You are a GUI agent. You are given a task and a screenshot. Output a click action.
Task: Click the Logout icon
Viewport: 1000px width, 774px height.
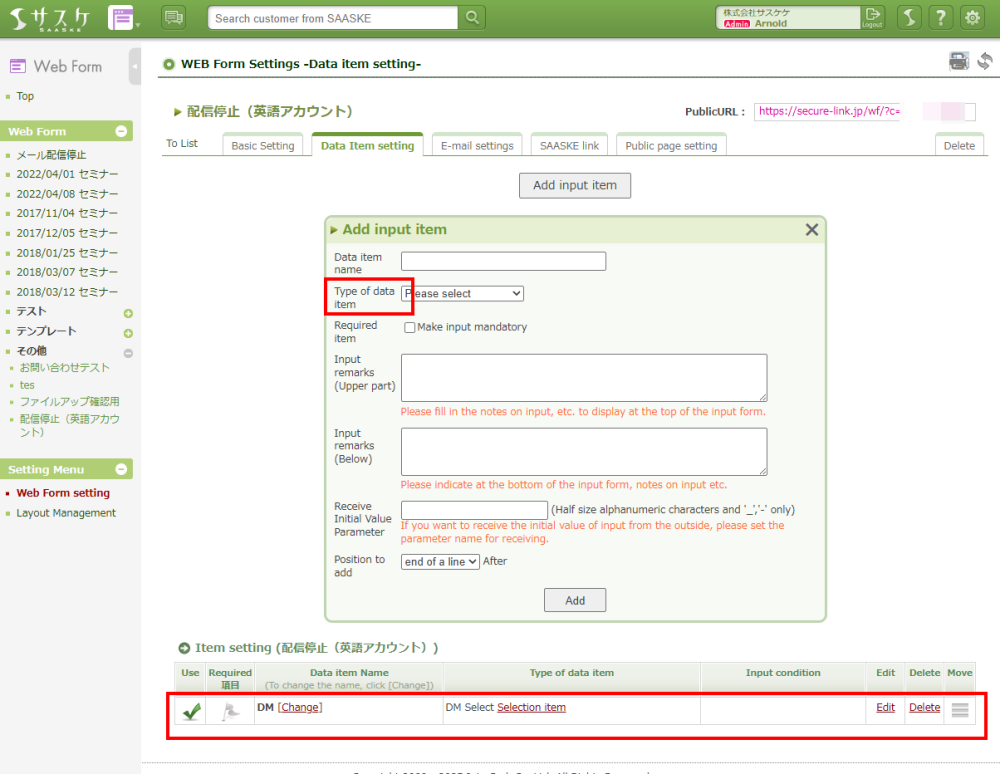[873, 17]
